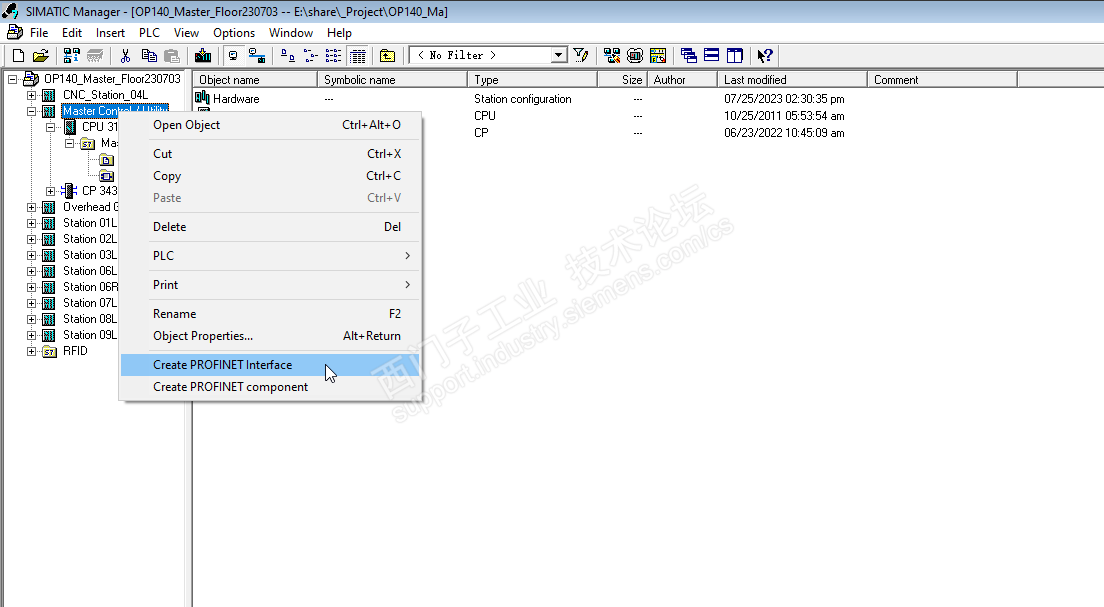Click the Hardware object icon in list

click(203, 98)
